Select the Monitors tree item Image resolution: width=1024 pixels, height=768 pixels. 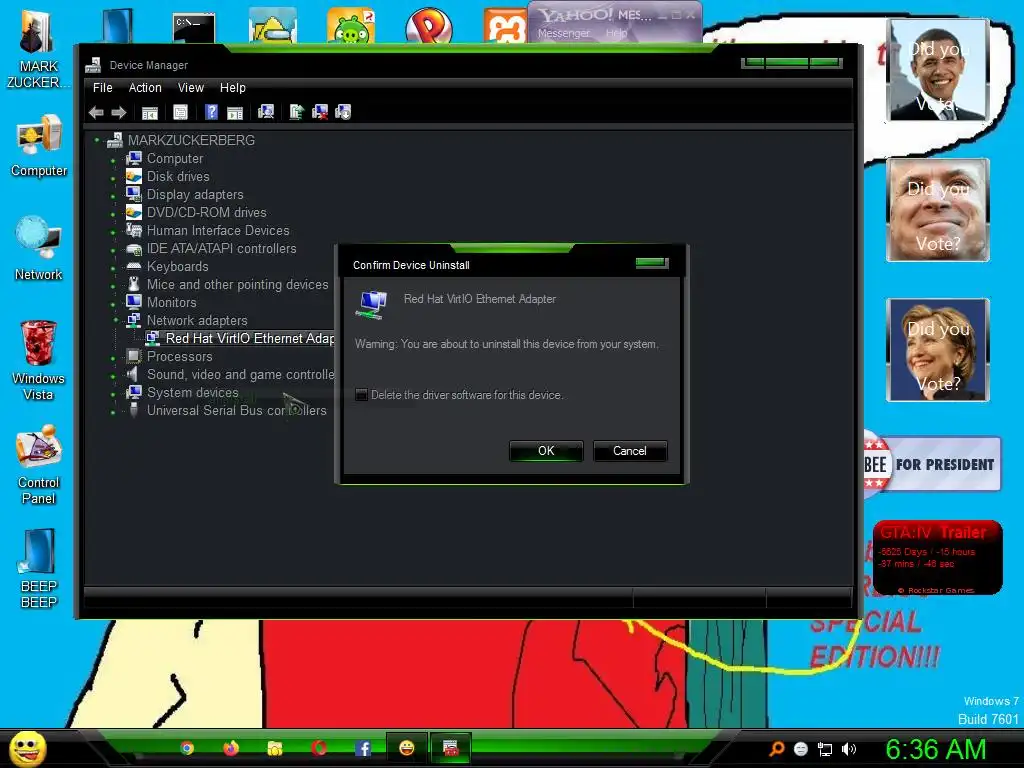(x=171, y=302)
